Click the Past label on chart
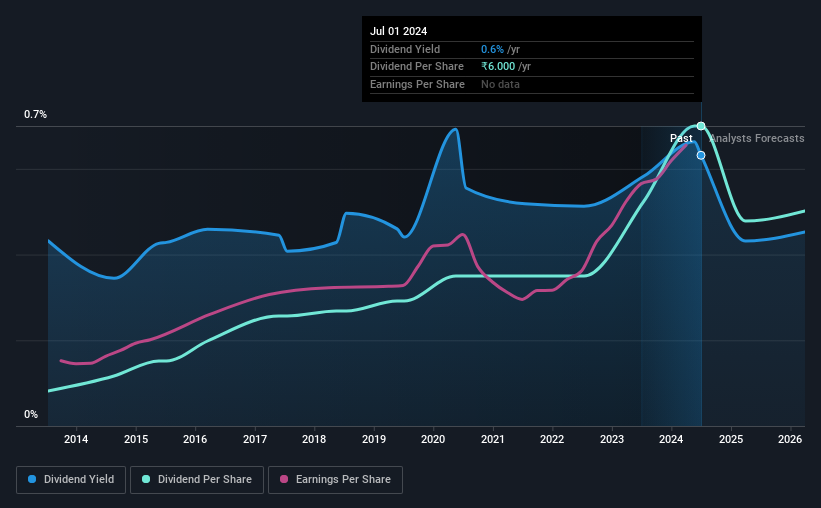Viewport: 821px width, 508px height. [681, 138]
